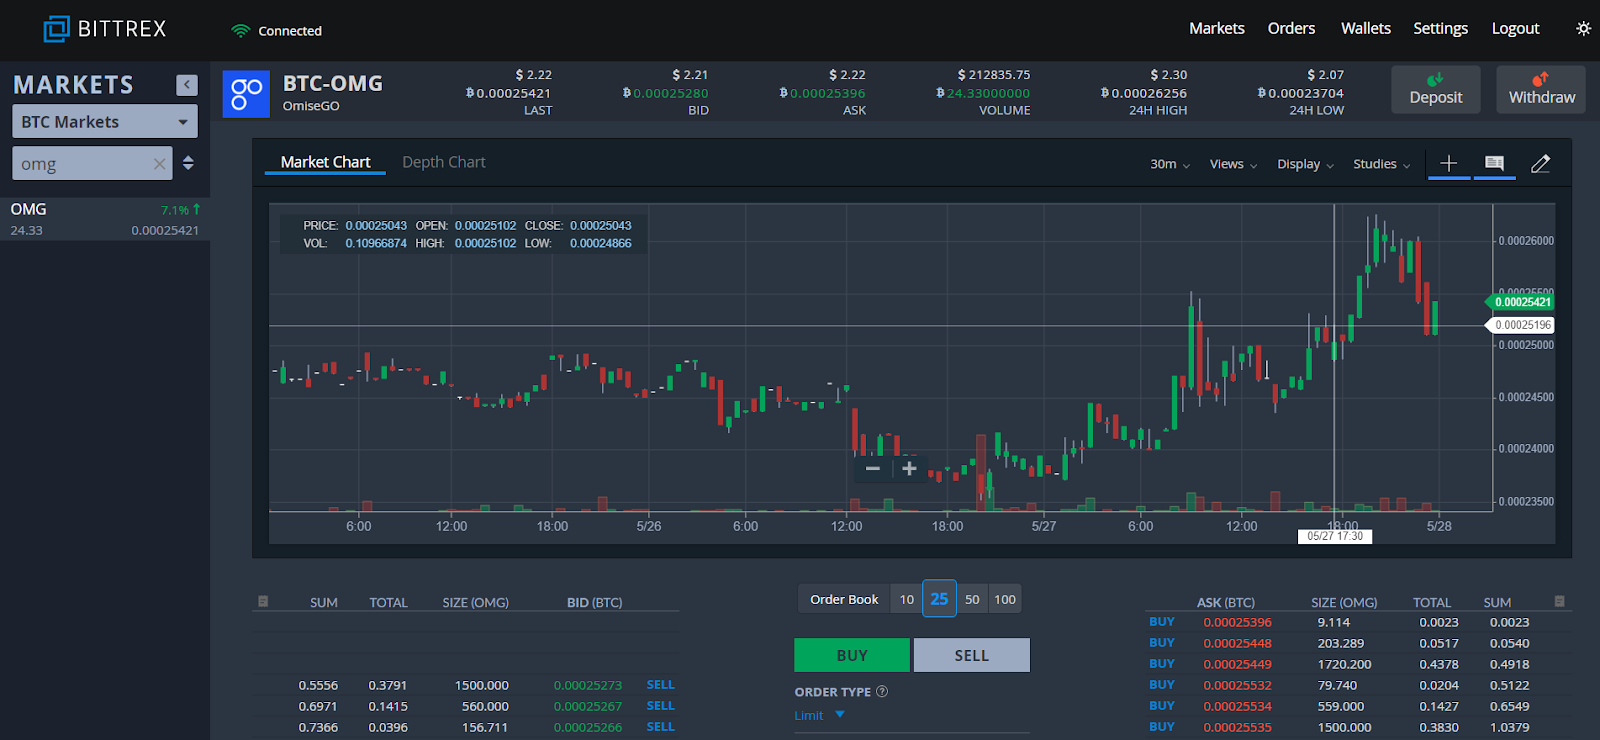1600x740 pixels.
Task: Open the Orders page
Action: click(1291, 28)
